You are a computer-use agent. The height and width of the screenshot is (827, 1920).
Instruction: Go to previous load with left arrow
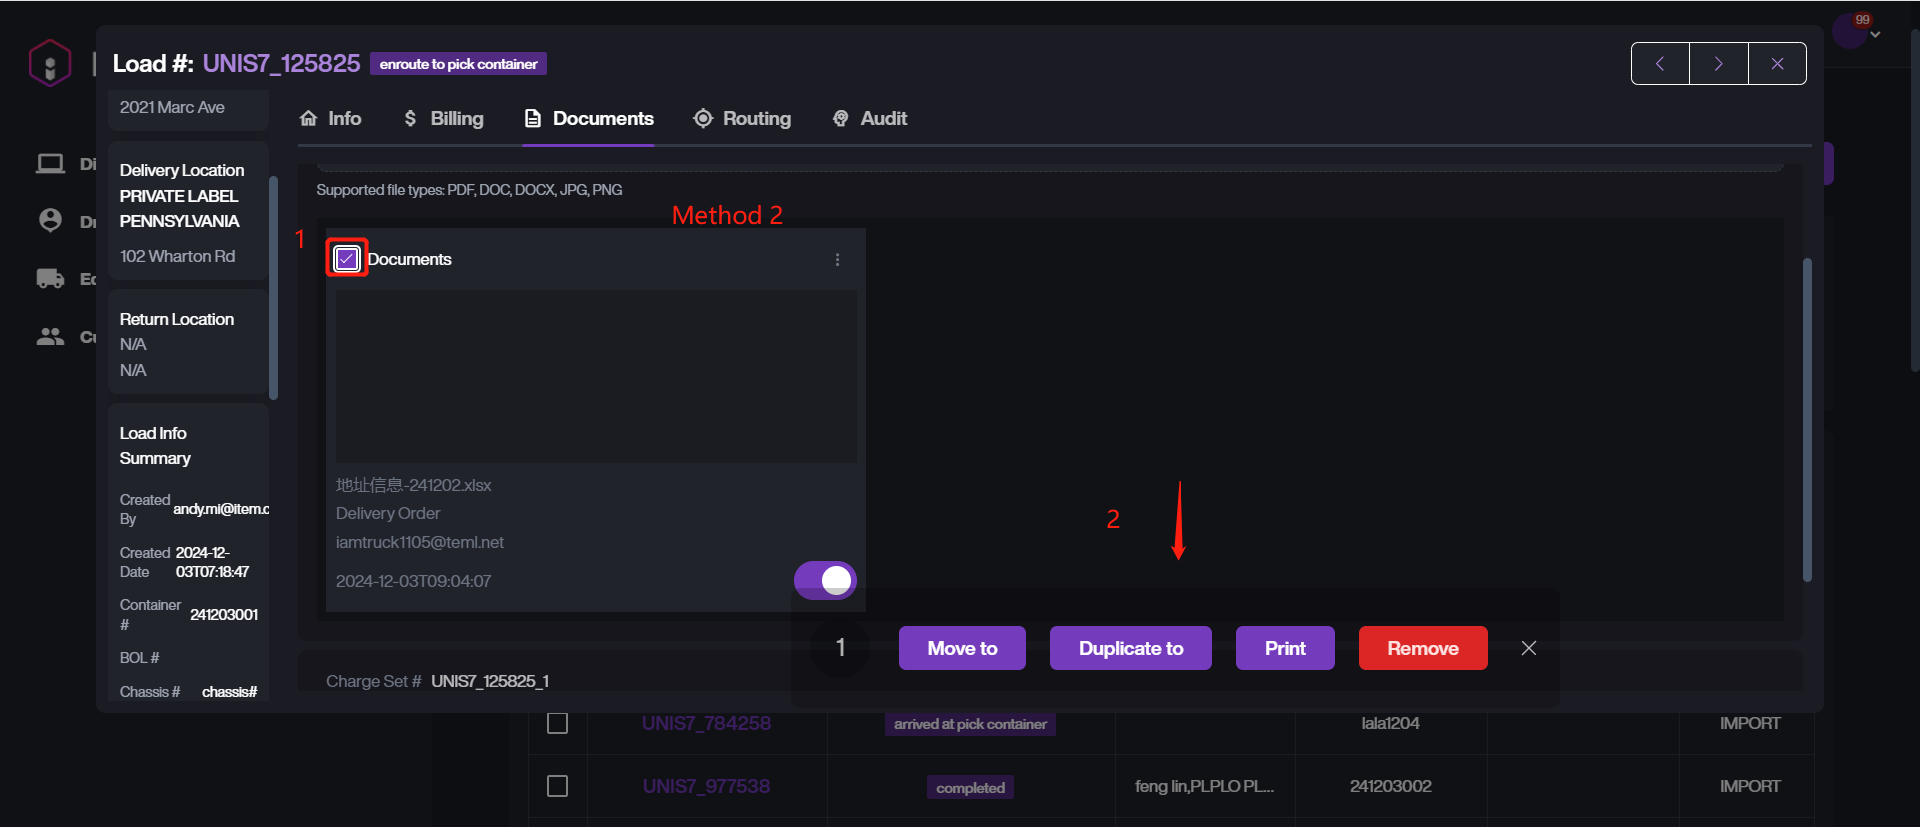click(x=1660, y=64)
